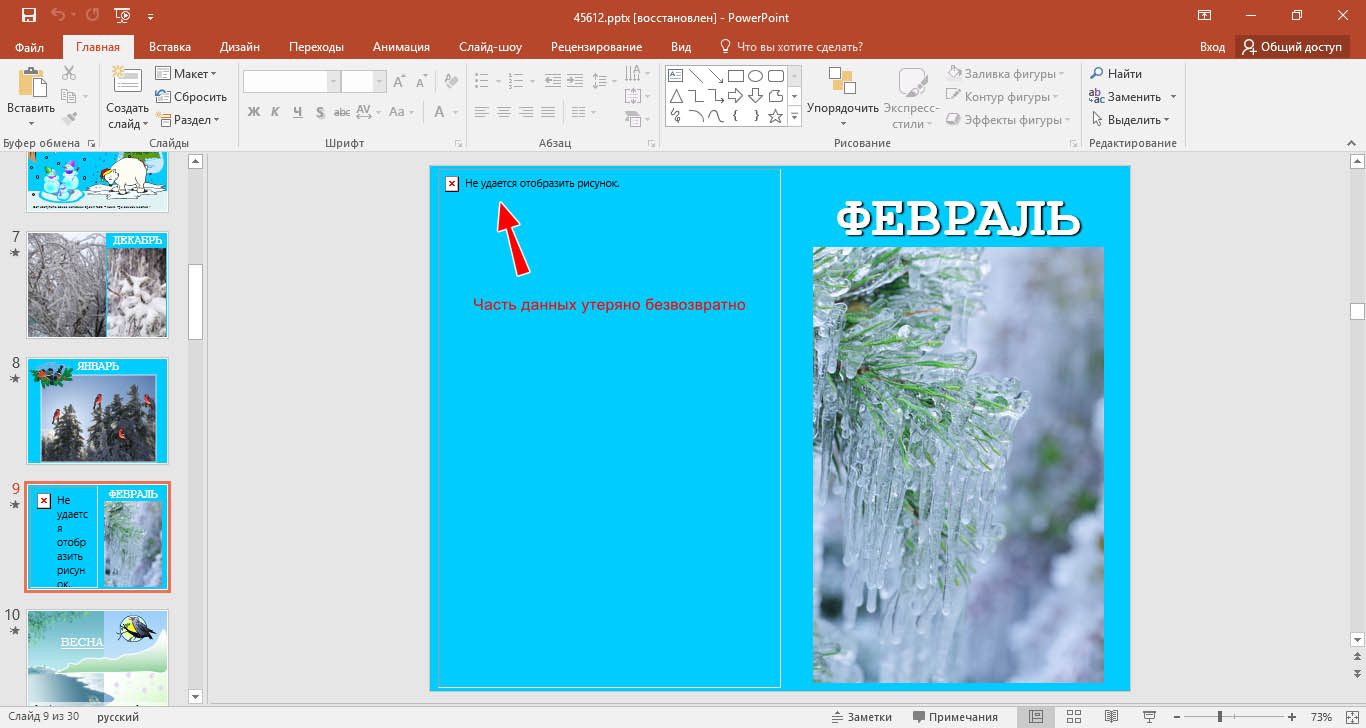Click the Paste (Вставить) clipboard icon
This screenshot has width=1366, height=728.
tap(31, 84)
